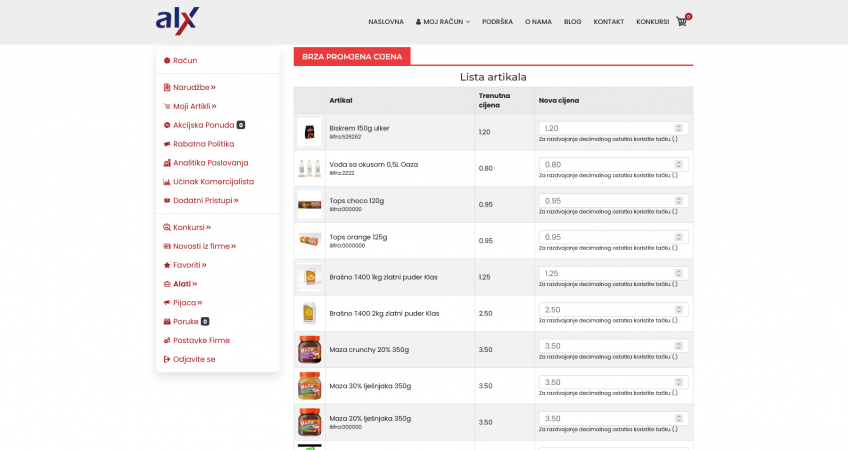848x450 pixels.
Task: Click the Novosti iz firme news icon
Action: pyautogui.click(x=167, y=246)
